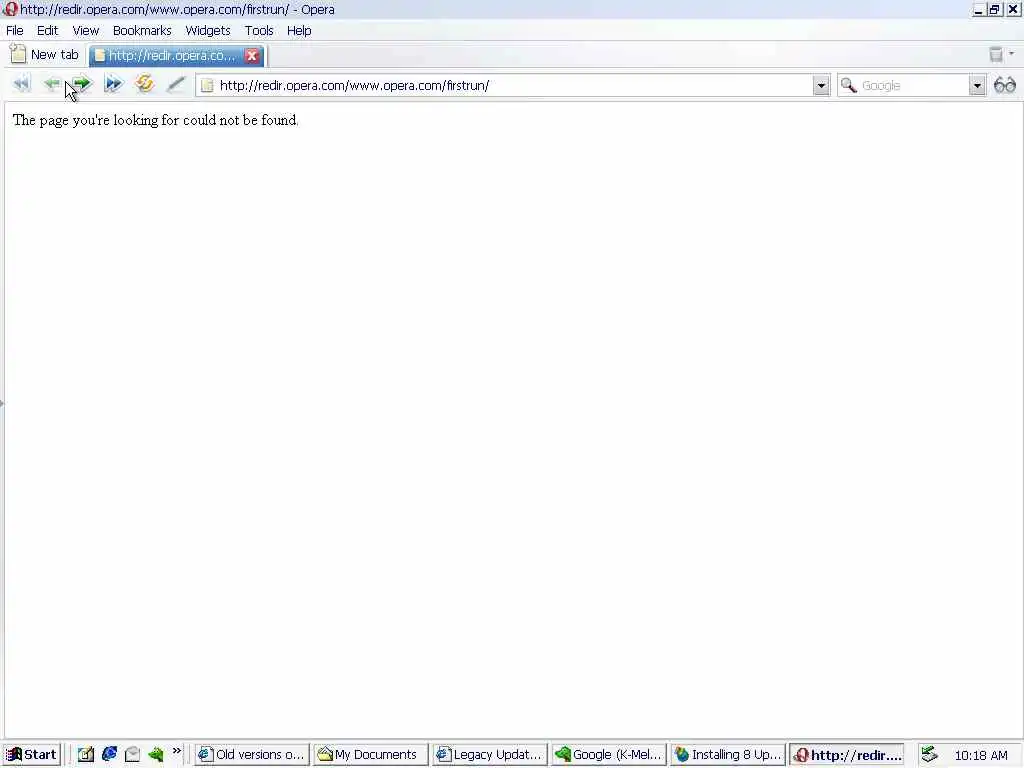This screenshot has width=1024, height=768.
Task: Click the wand (pen) toolbar icon
Action: [176, 84]
